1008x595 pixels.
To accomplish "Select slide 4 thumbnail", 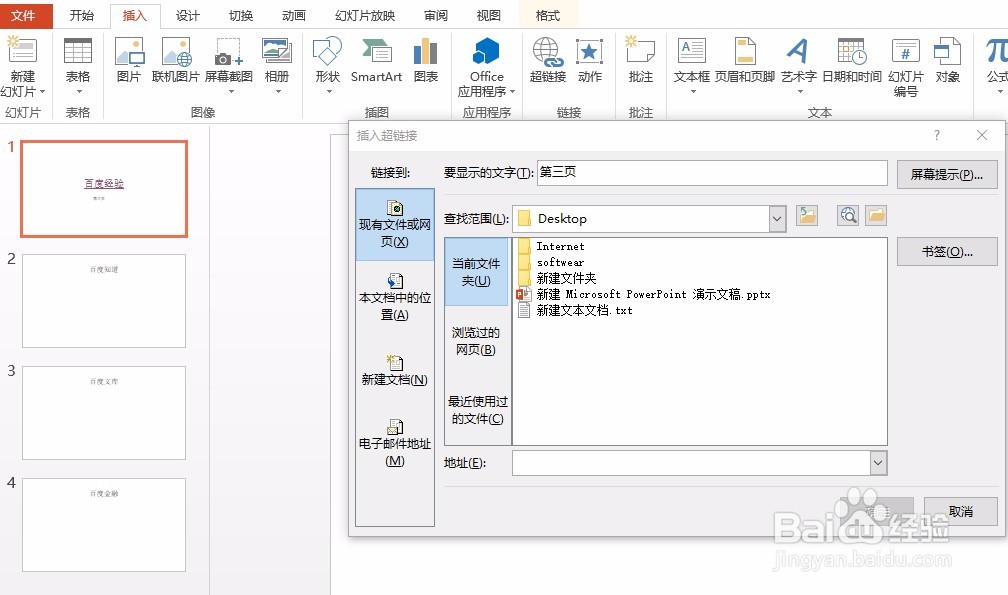I will tap(104, 524).
